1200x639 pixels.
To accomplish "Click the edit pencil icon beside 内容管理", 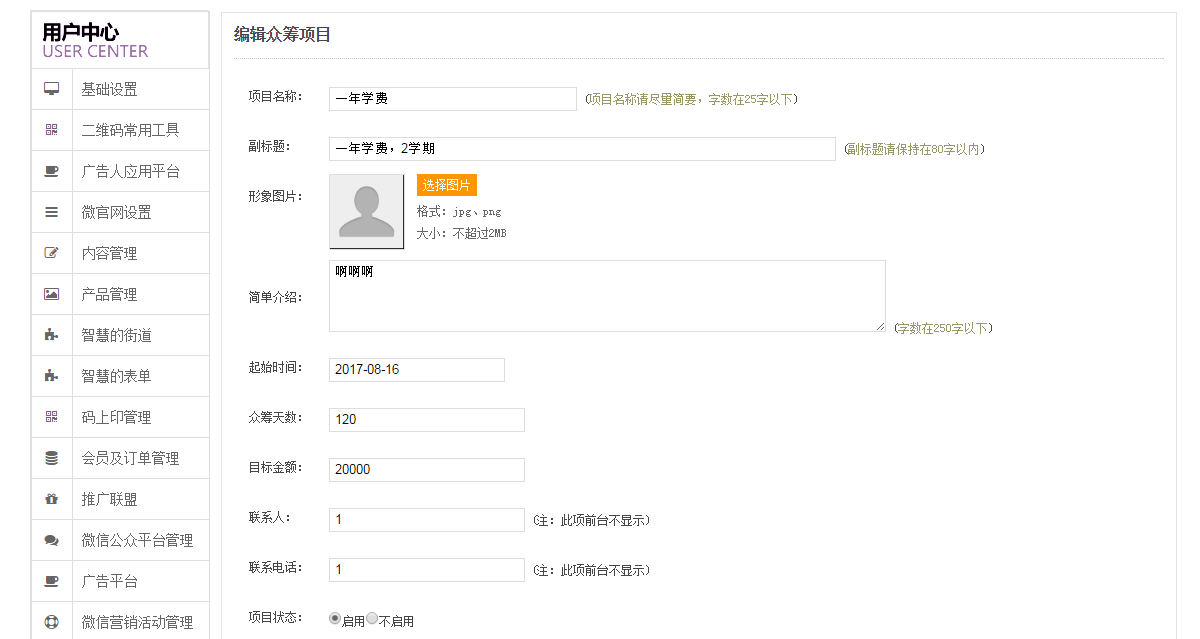I will (52, 253).
